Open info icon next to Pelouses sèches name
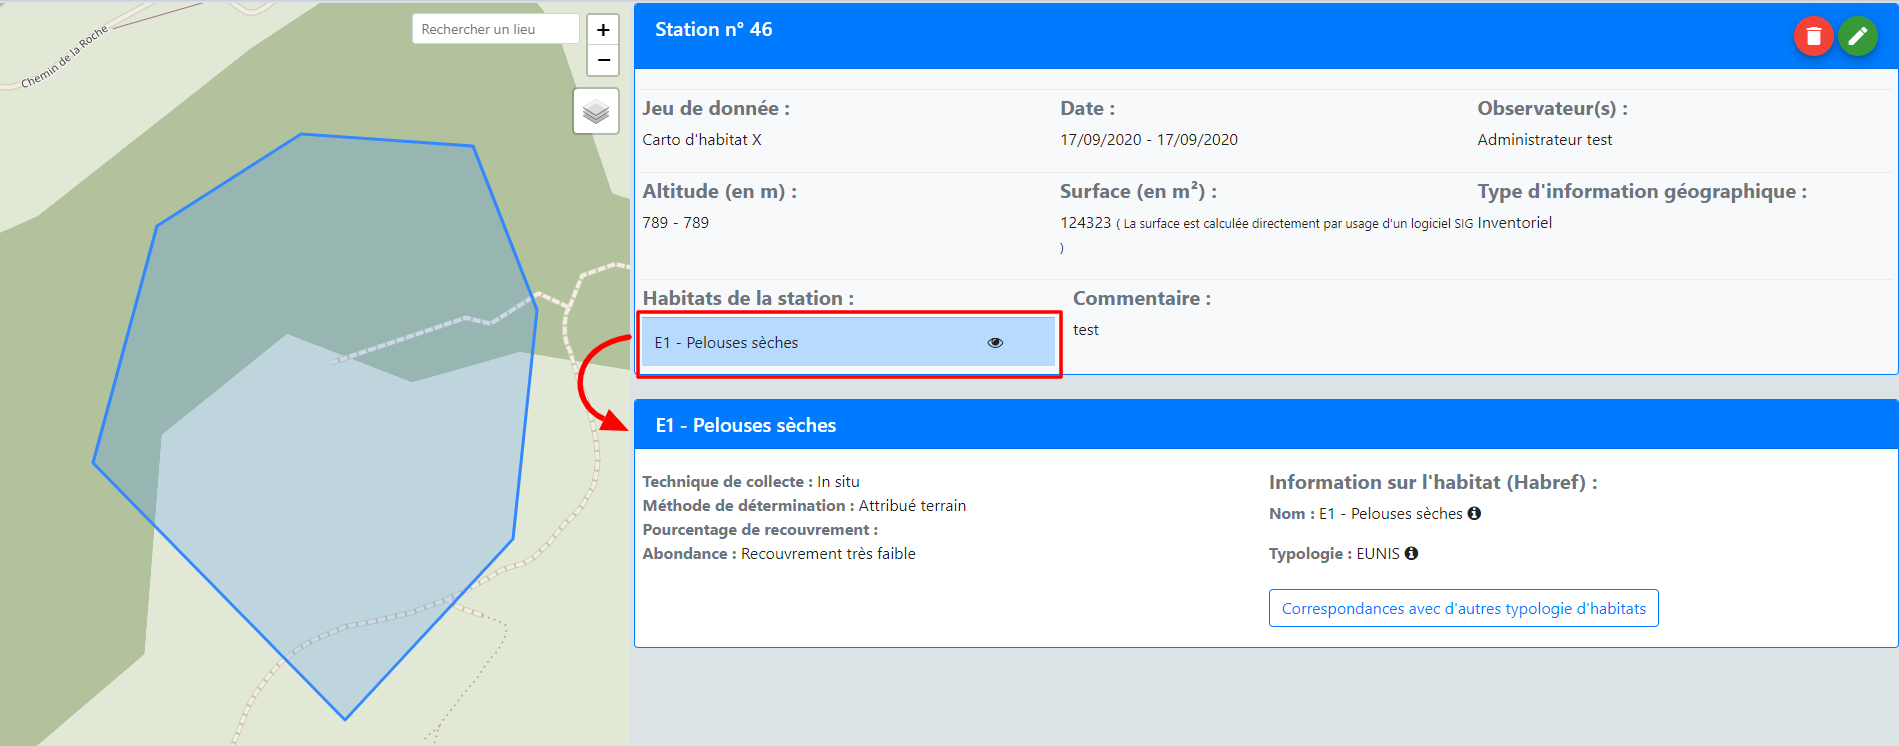Image resolution: width=1899 pixels, height=746 pixels. click(1474, 513)
